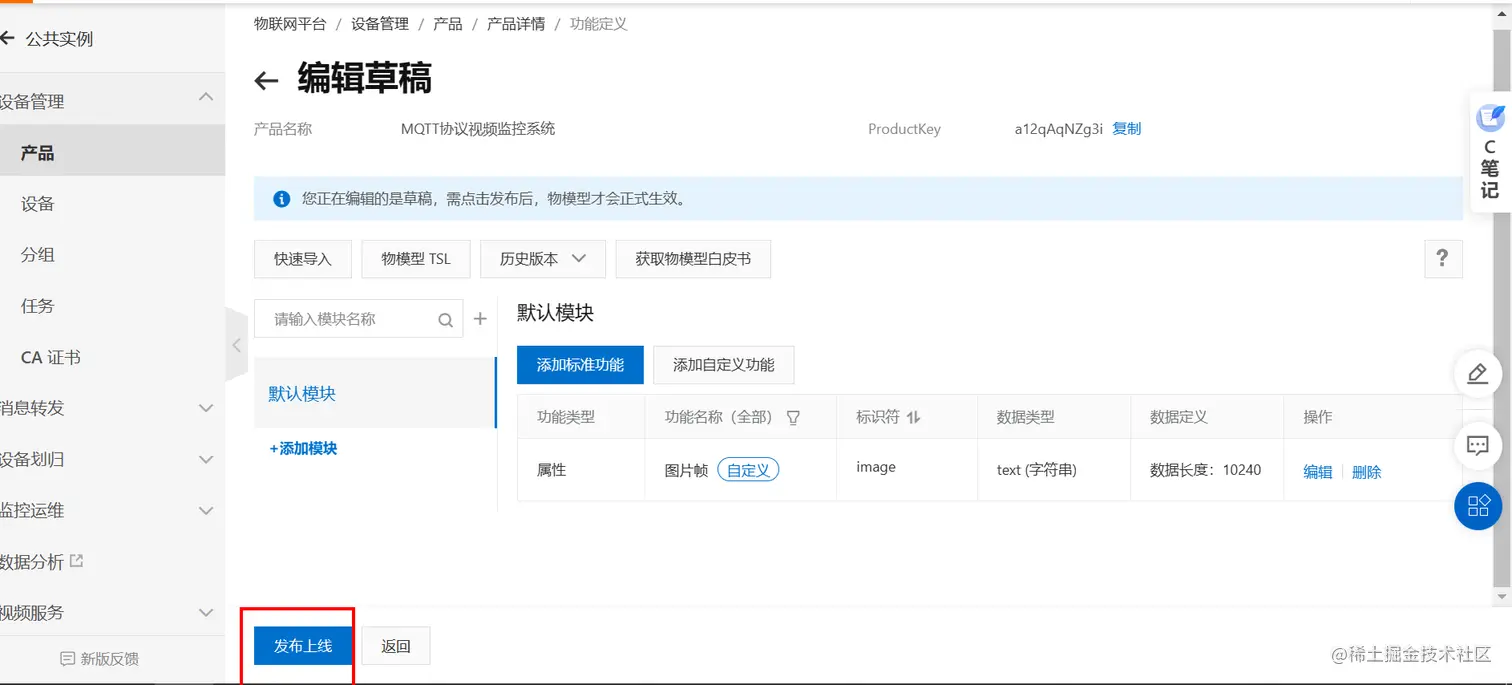Open the 历史版本 dropdown
This screenshot has width=1512, height=685.
[x=543, y=259]
